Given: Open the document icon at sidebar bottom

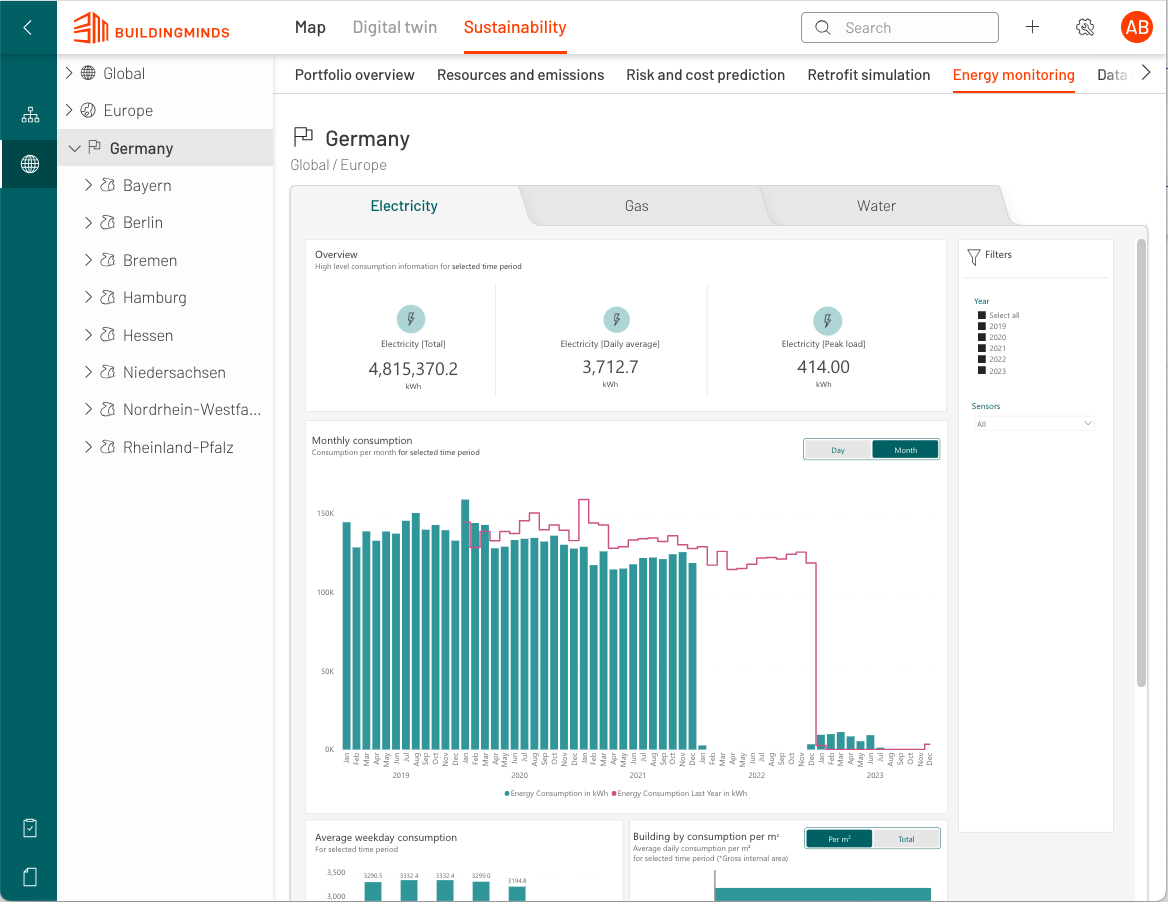Looking at the screenshot, I should click(30, 877).
